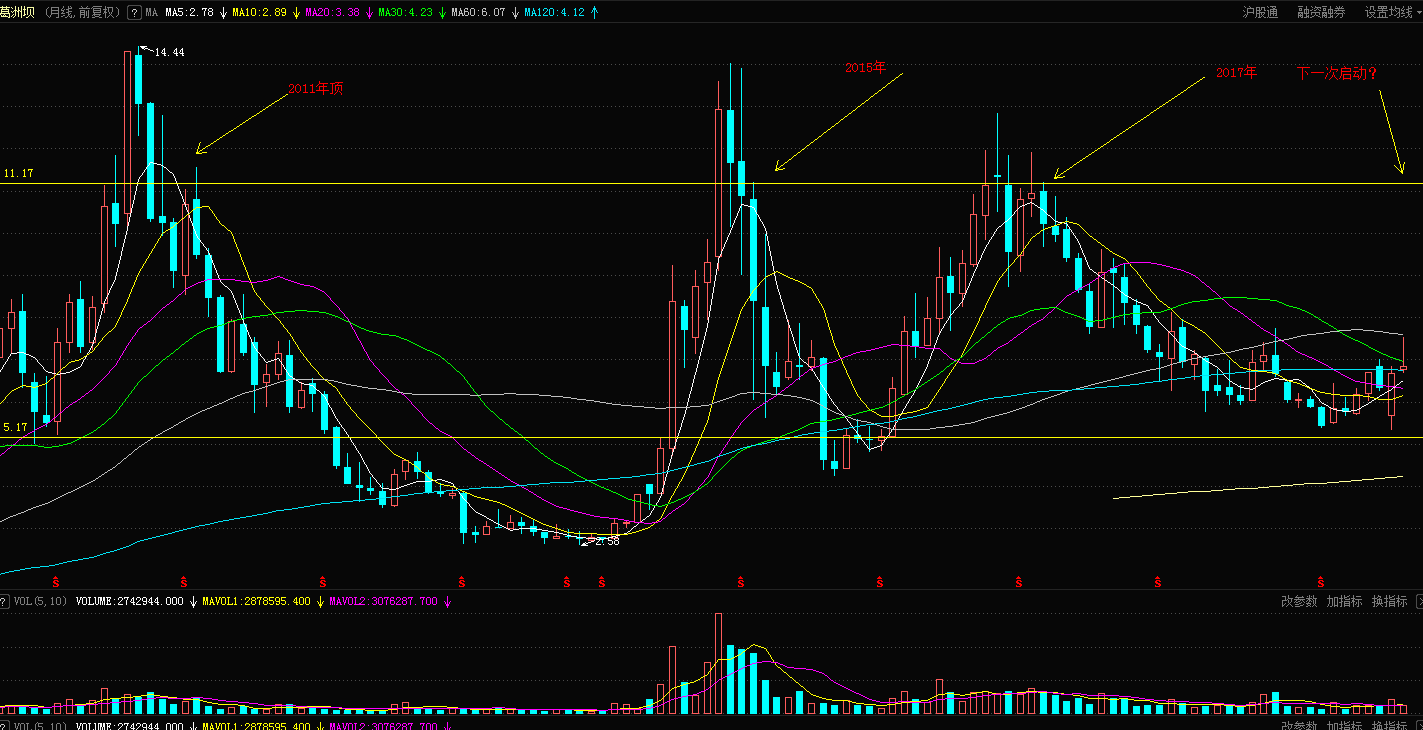
Task: Click the green down arrow after MA30:4.23
Action: [x=442, y=12]
